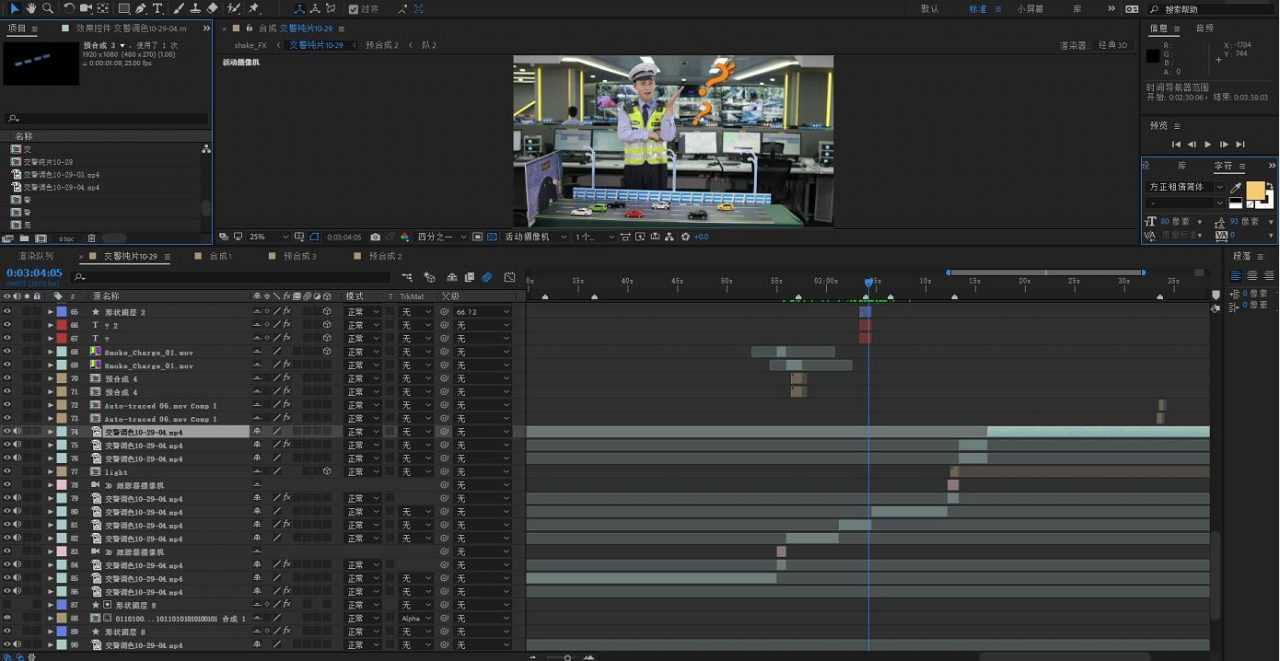
Task: Take a snapshot with the camera icon
Action: [x=375, y=237]
